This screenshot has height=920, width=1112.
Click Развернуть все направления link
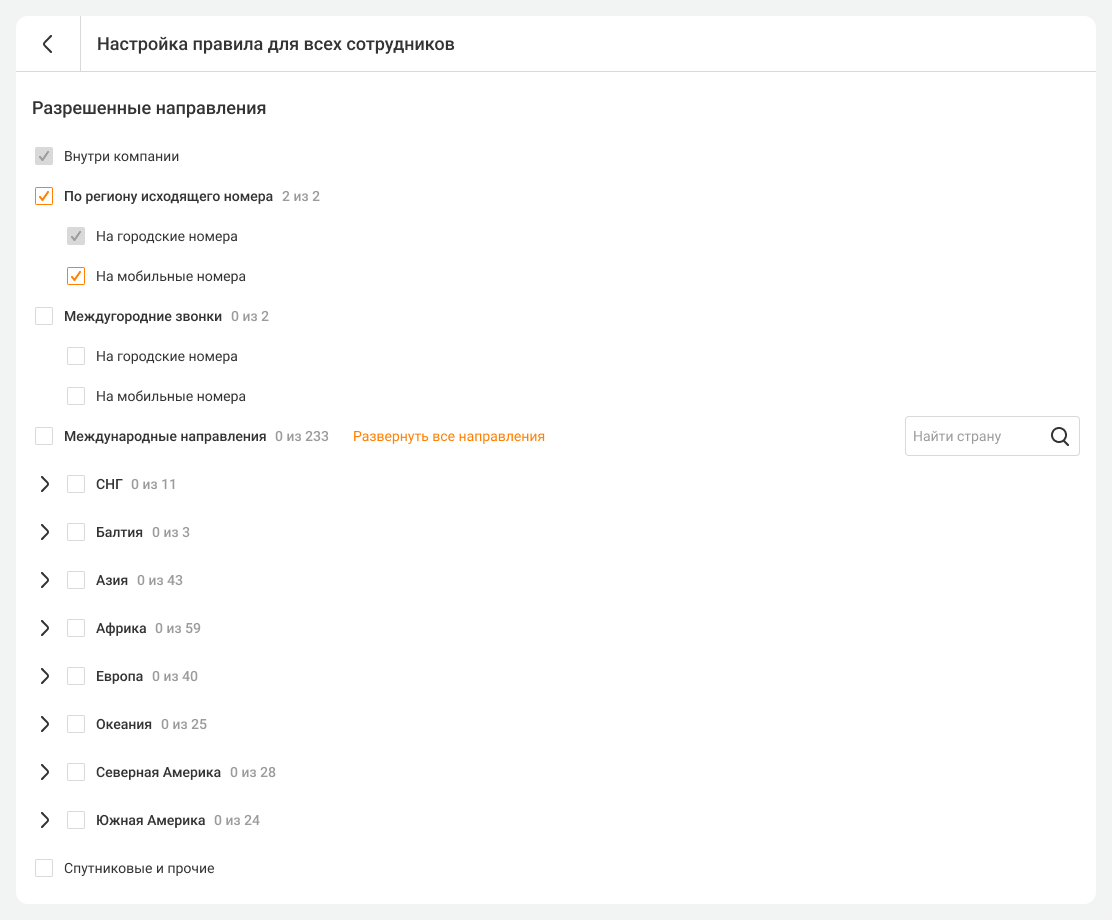point(448,436)
